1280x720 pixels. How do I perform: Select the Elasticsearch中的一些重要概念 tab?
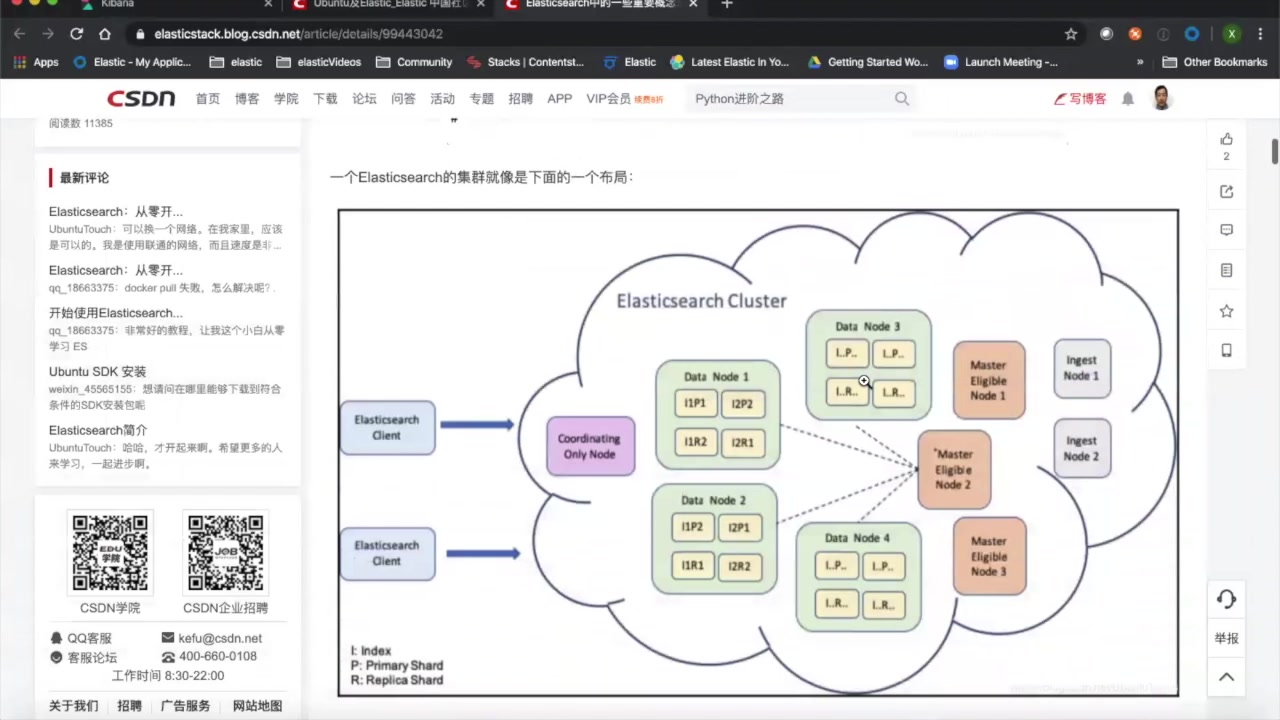tap(600, 5)
